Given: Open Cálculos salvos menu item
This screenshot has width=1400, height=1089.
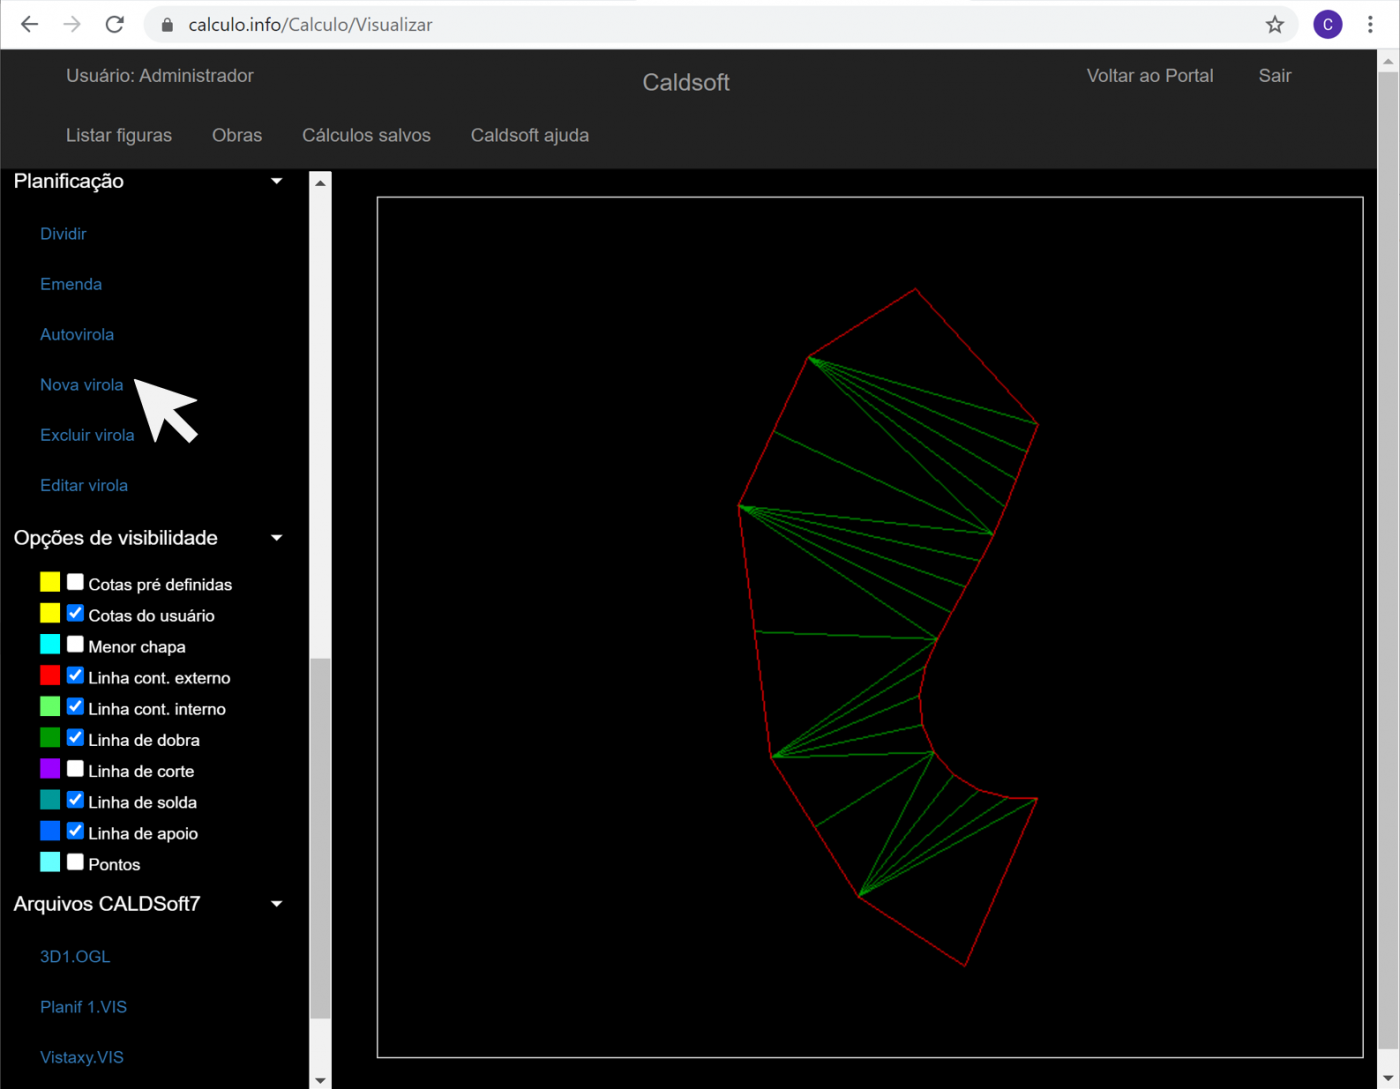Looking at the screenshot, I should point(366,135).
